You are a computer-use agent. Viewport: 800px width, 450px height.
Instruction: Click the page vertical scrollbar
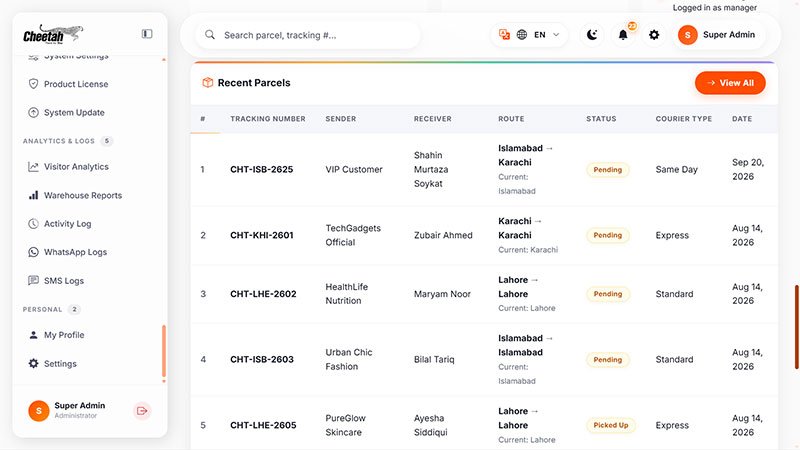pos(796,327)
